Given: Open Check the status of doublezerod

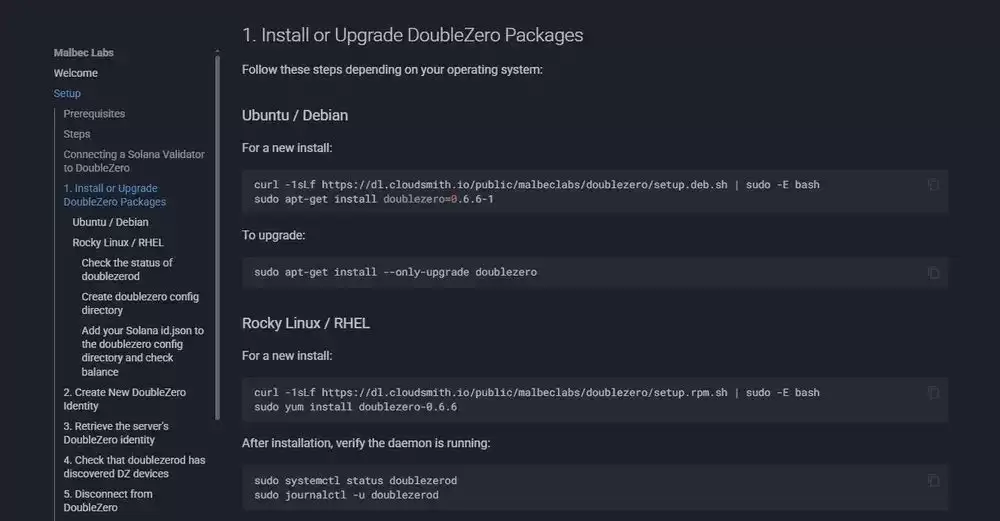Looking at the screenshot, I should (x=127, y=269).
